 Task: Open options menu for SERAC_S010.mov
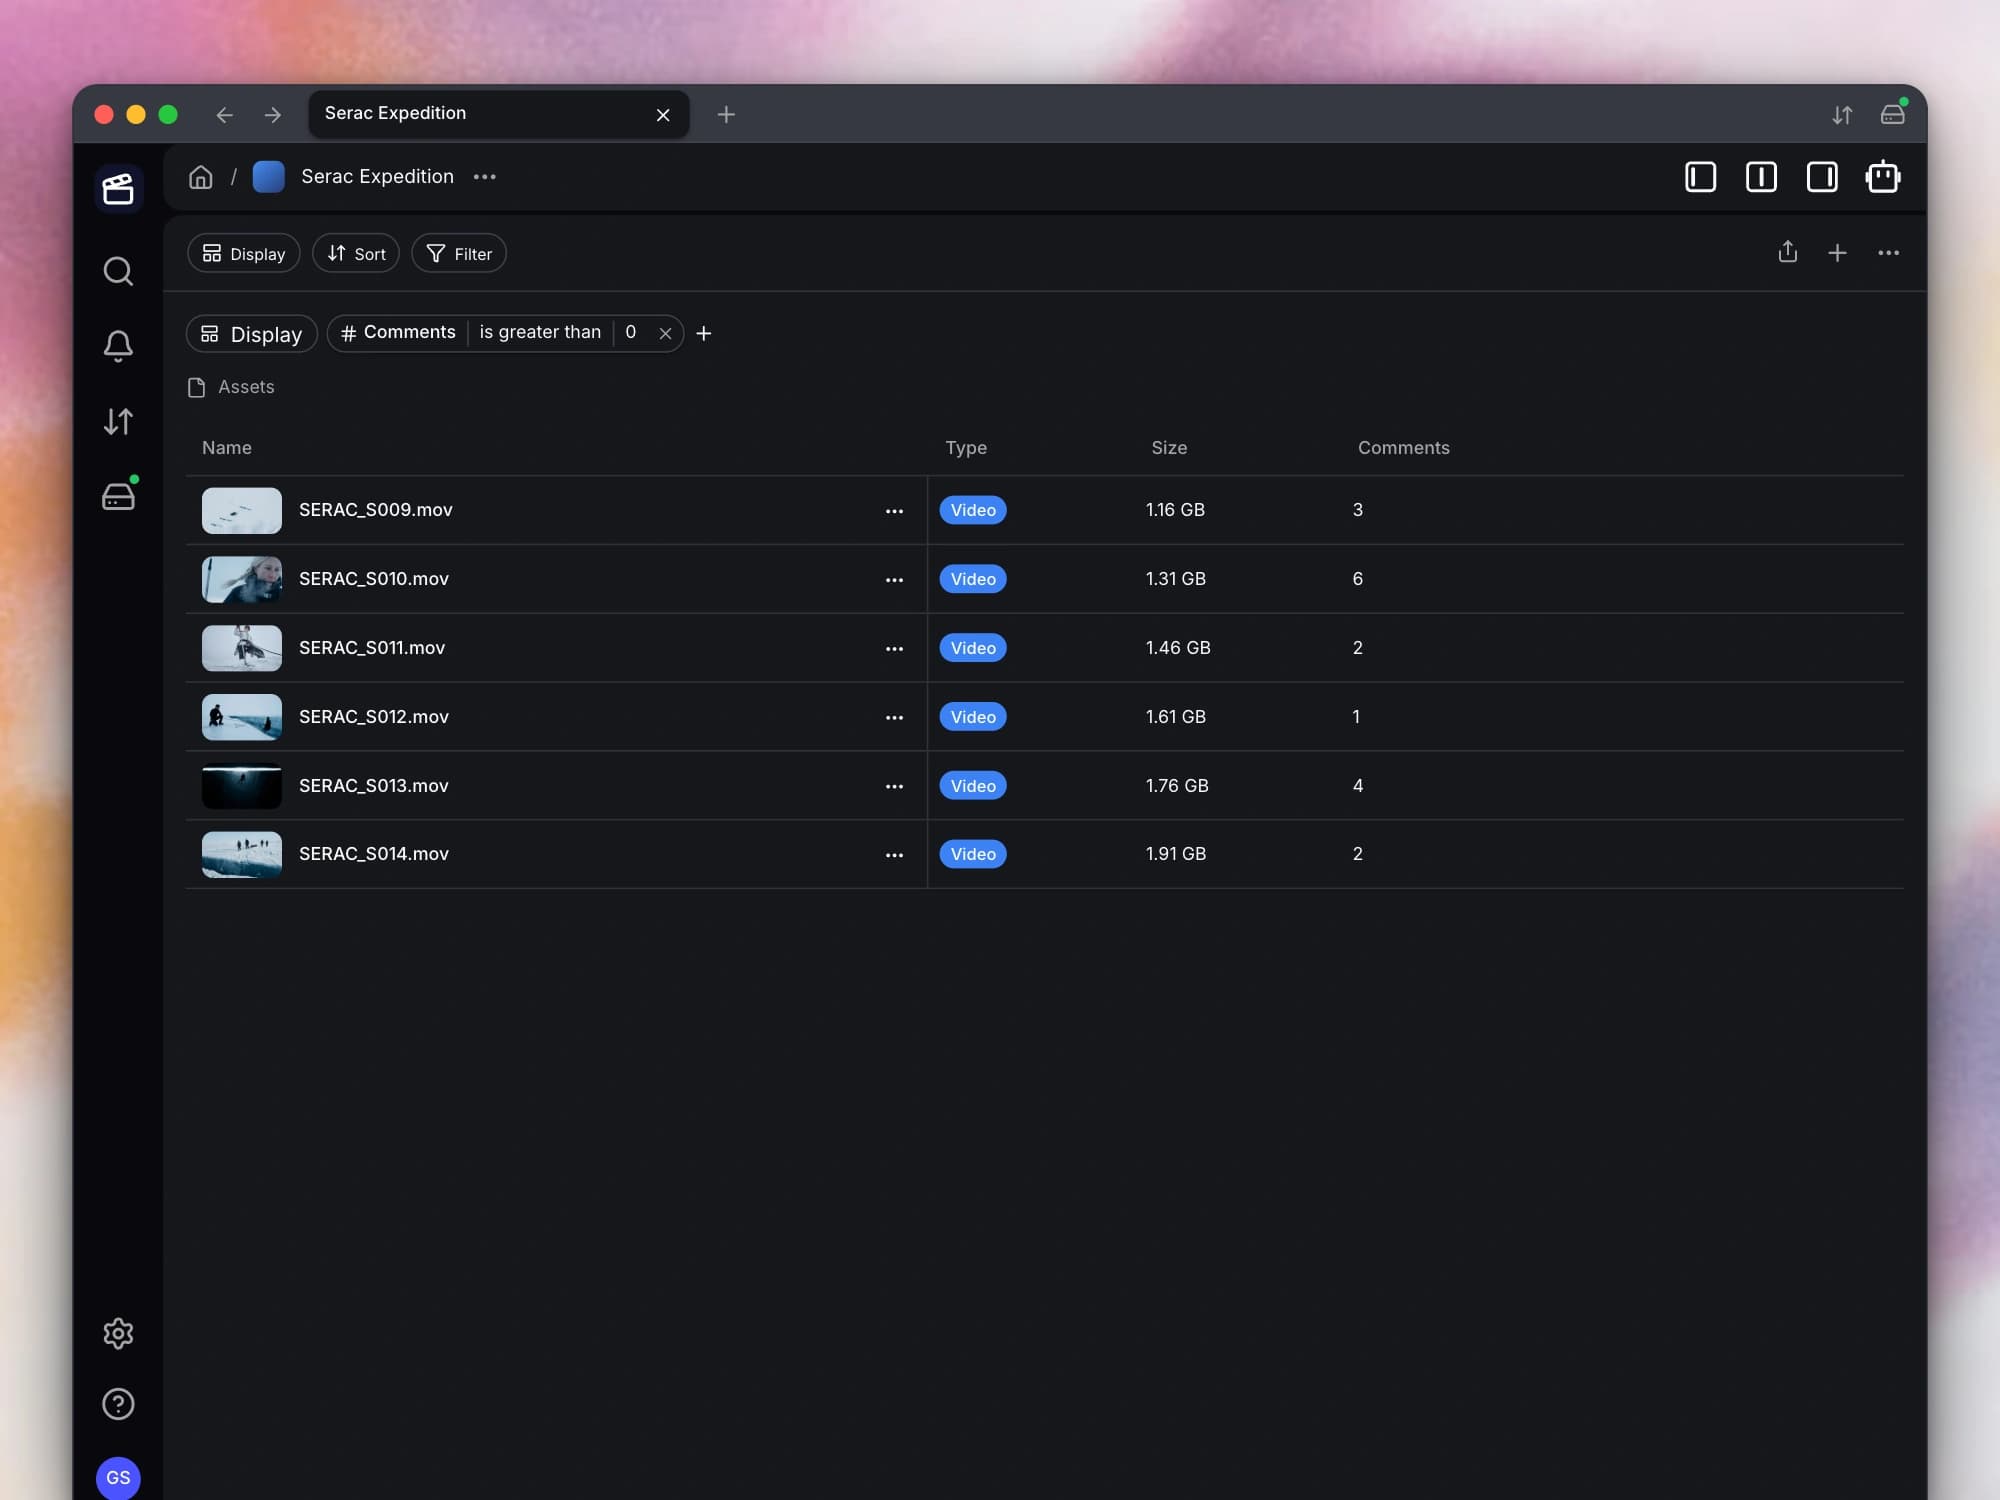click(x=894, y=580)
